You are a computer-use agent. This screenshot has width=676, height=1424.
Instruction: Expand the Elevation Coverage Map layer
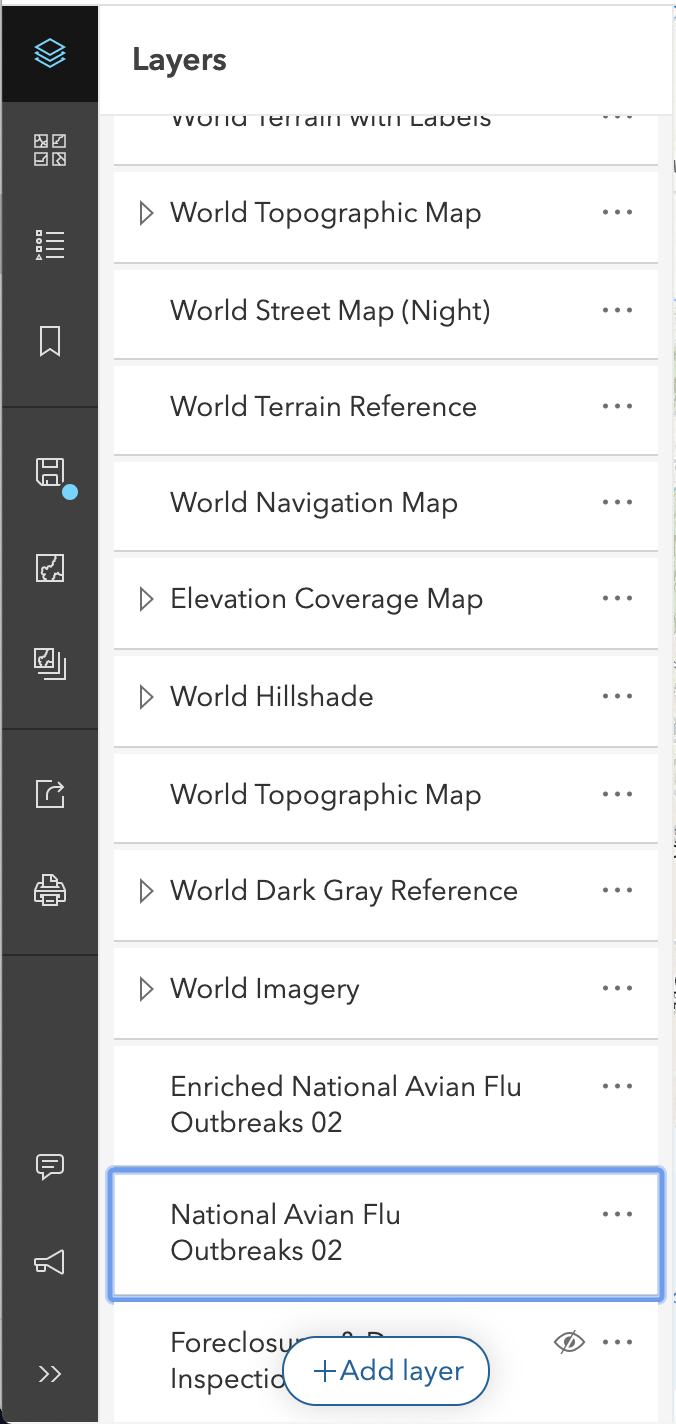coord(146,598)
